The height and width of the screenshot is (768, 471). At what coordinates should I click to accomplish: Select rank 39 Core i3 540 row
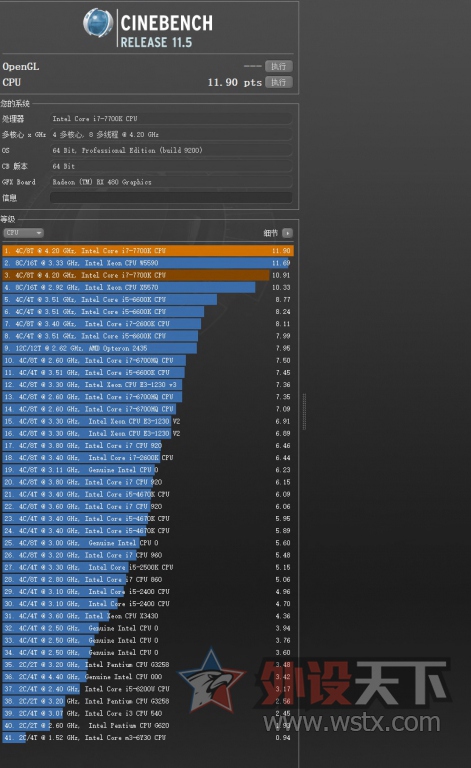click(x=148, y=714)
